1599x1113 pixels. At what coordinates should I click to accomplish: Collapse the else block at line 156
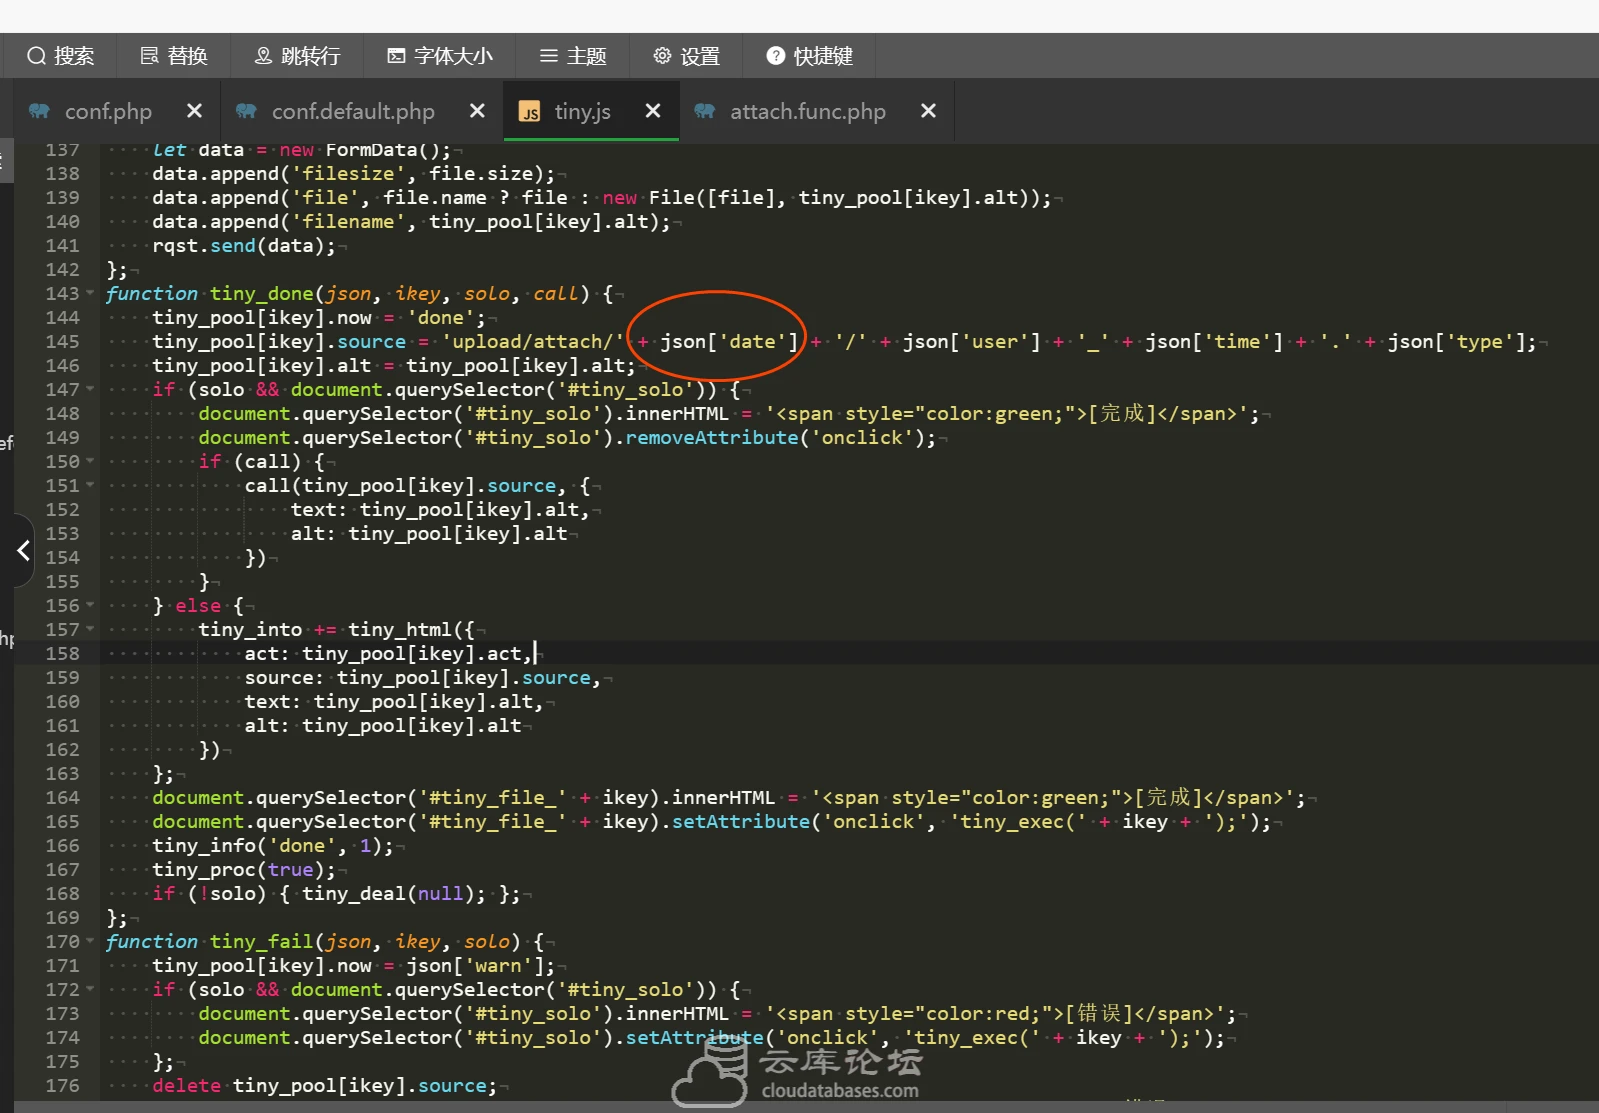click(x=91, y=606)
